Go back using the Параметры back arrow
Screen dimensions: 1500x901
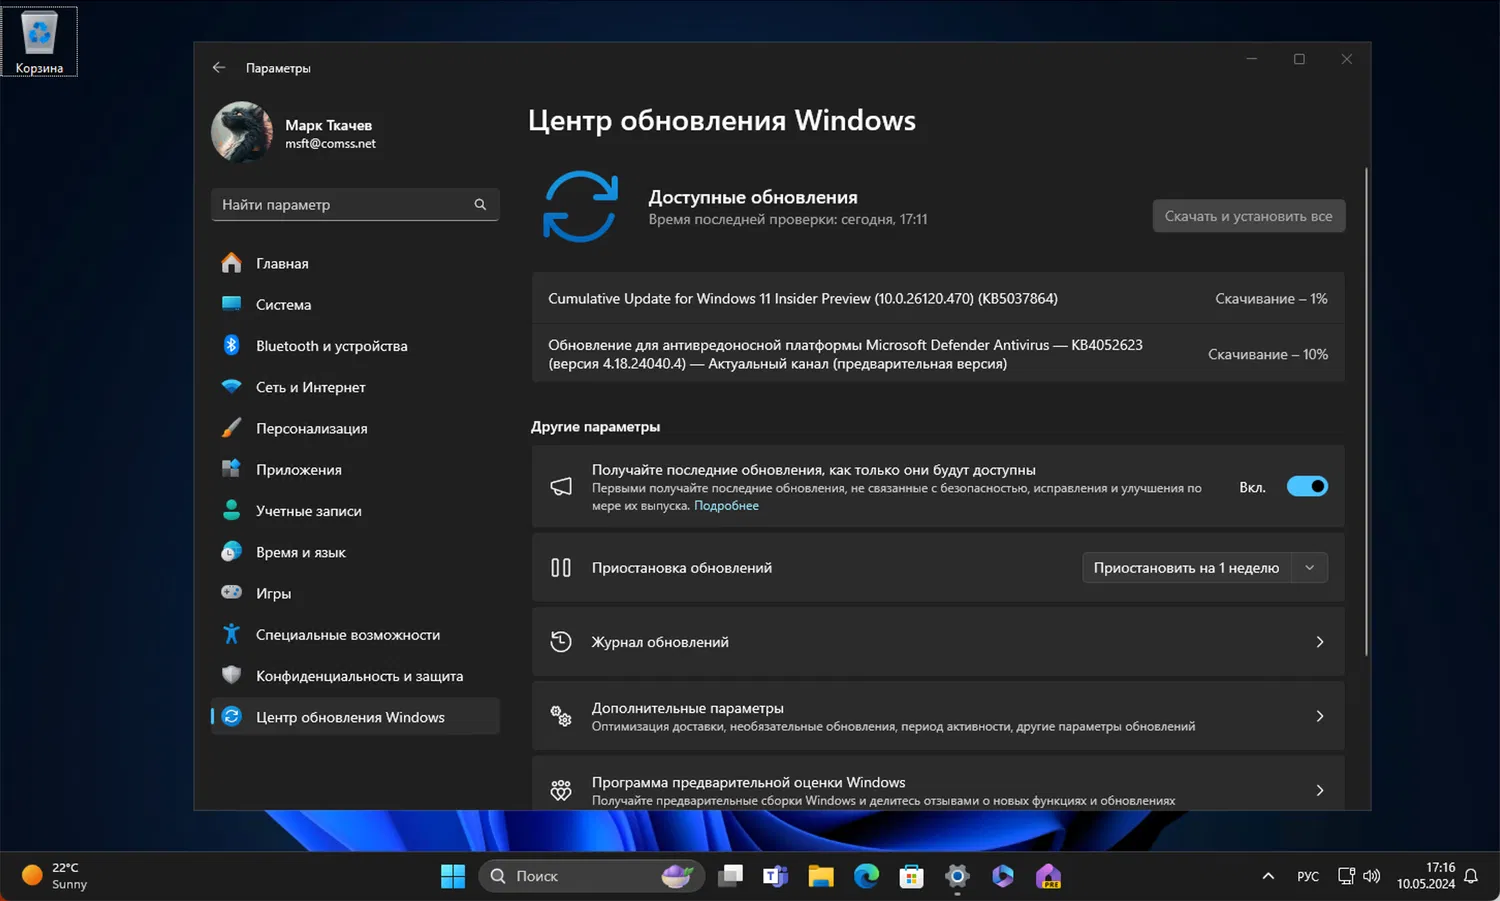click(219, 68)
